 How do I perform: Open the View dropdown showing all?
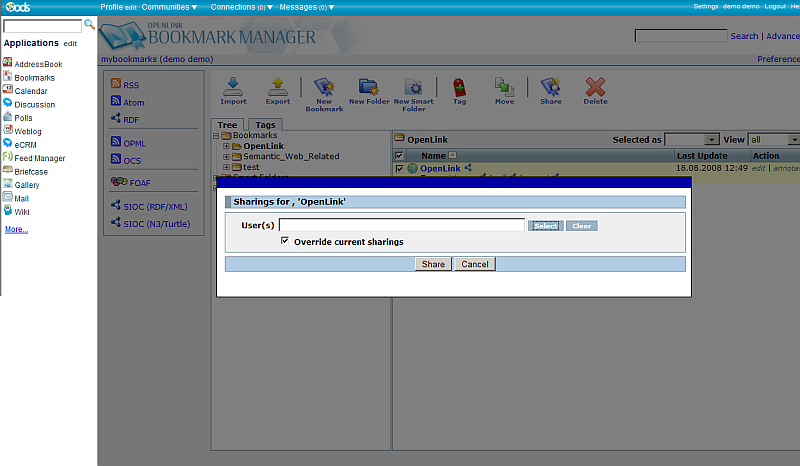pyautogui.click(x=774, y=139)
